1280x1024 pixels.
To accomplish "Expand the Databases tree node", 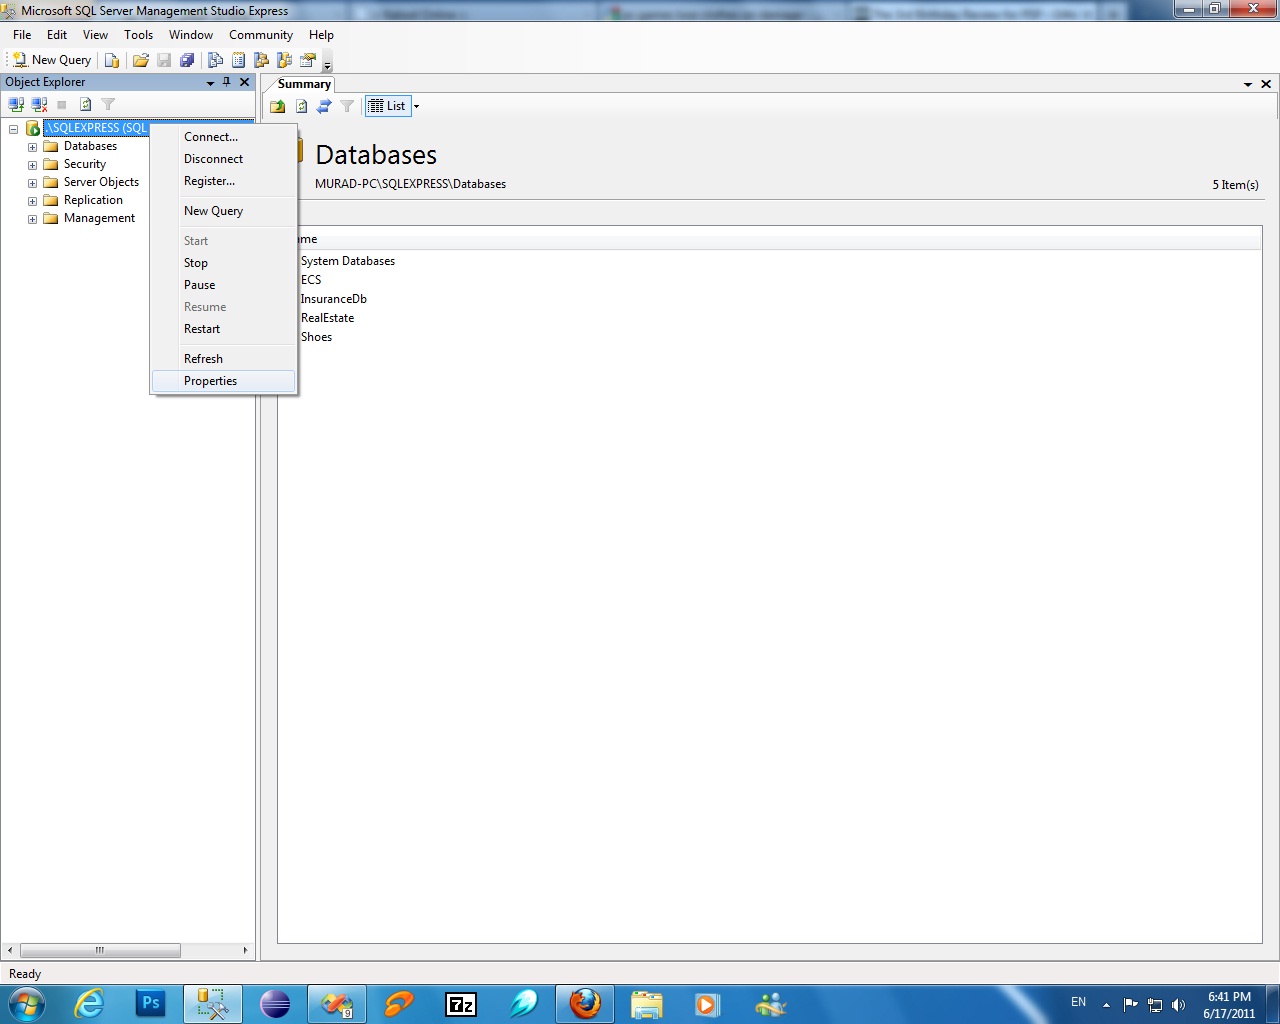I will pyautogui.click(x=32, y=147).
